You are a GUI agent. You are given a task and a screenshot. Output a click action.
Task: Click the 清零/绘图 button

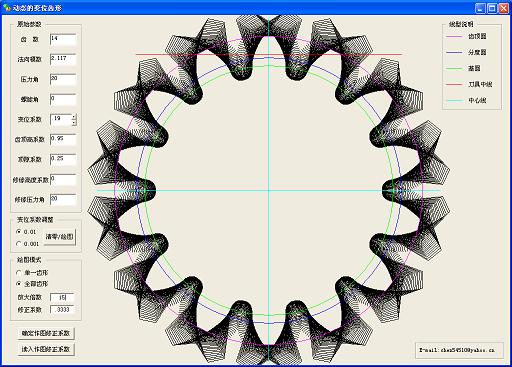(x=60, y=237)
